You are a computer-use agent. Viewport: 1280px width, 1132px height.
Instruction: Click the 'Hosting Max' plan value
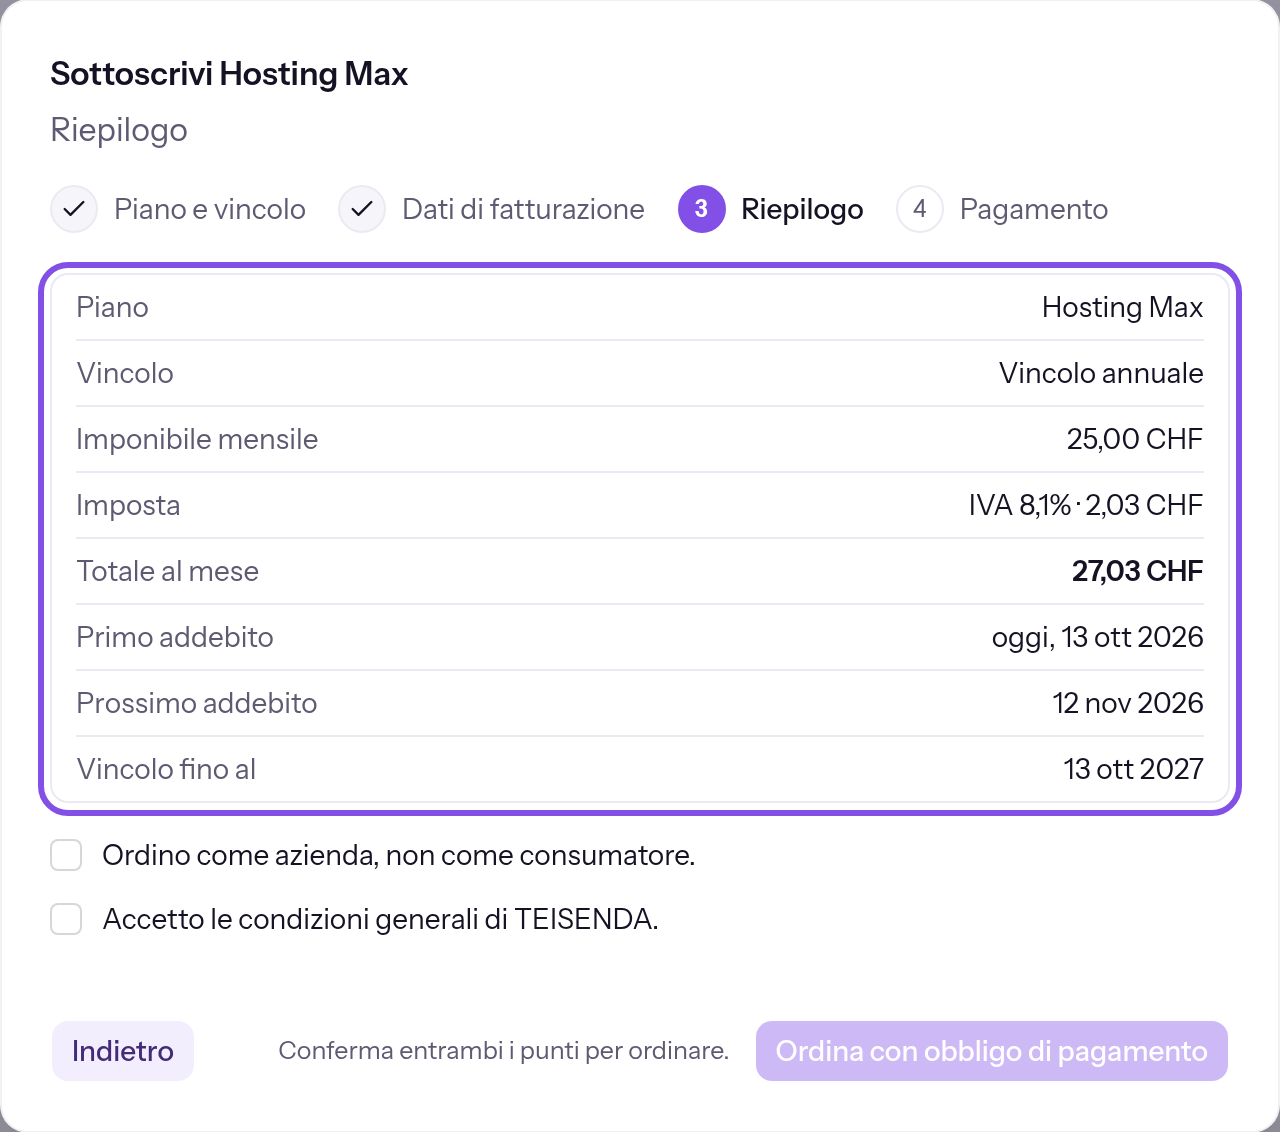click(1122, 307)
